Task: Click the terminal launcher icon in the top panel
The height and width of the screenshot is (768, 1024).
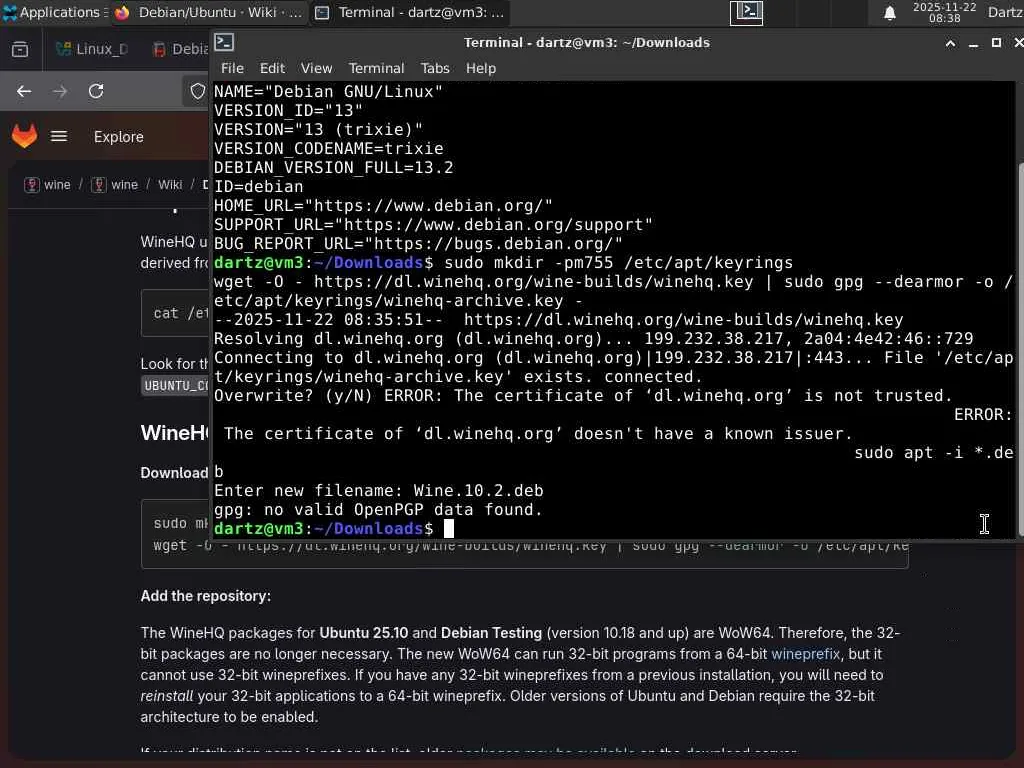Action: click(746, 12)
